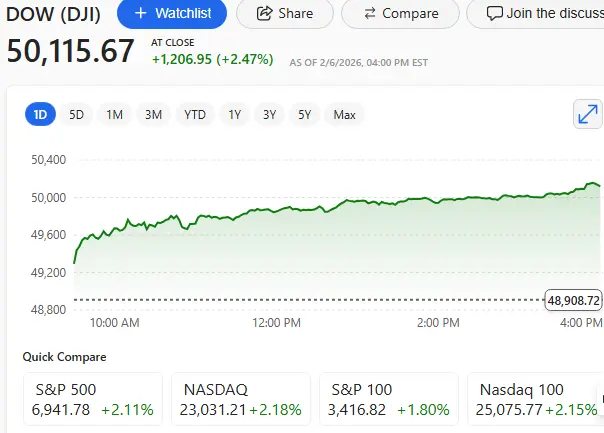
Task: Select the 5Y time range
Action: coord(305,114)
